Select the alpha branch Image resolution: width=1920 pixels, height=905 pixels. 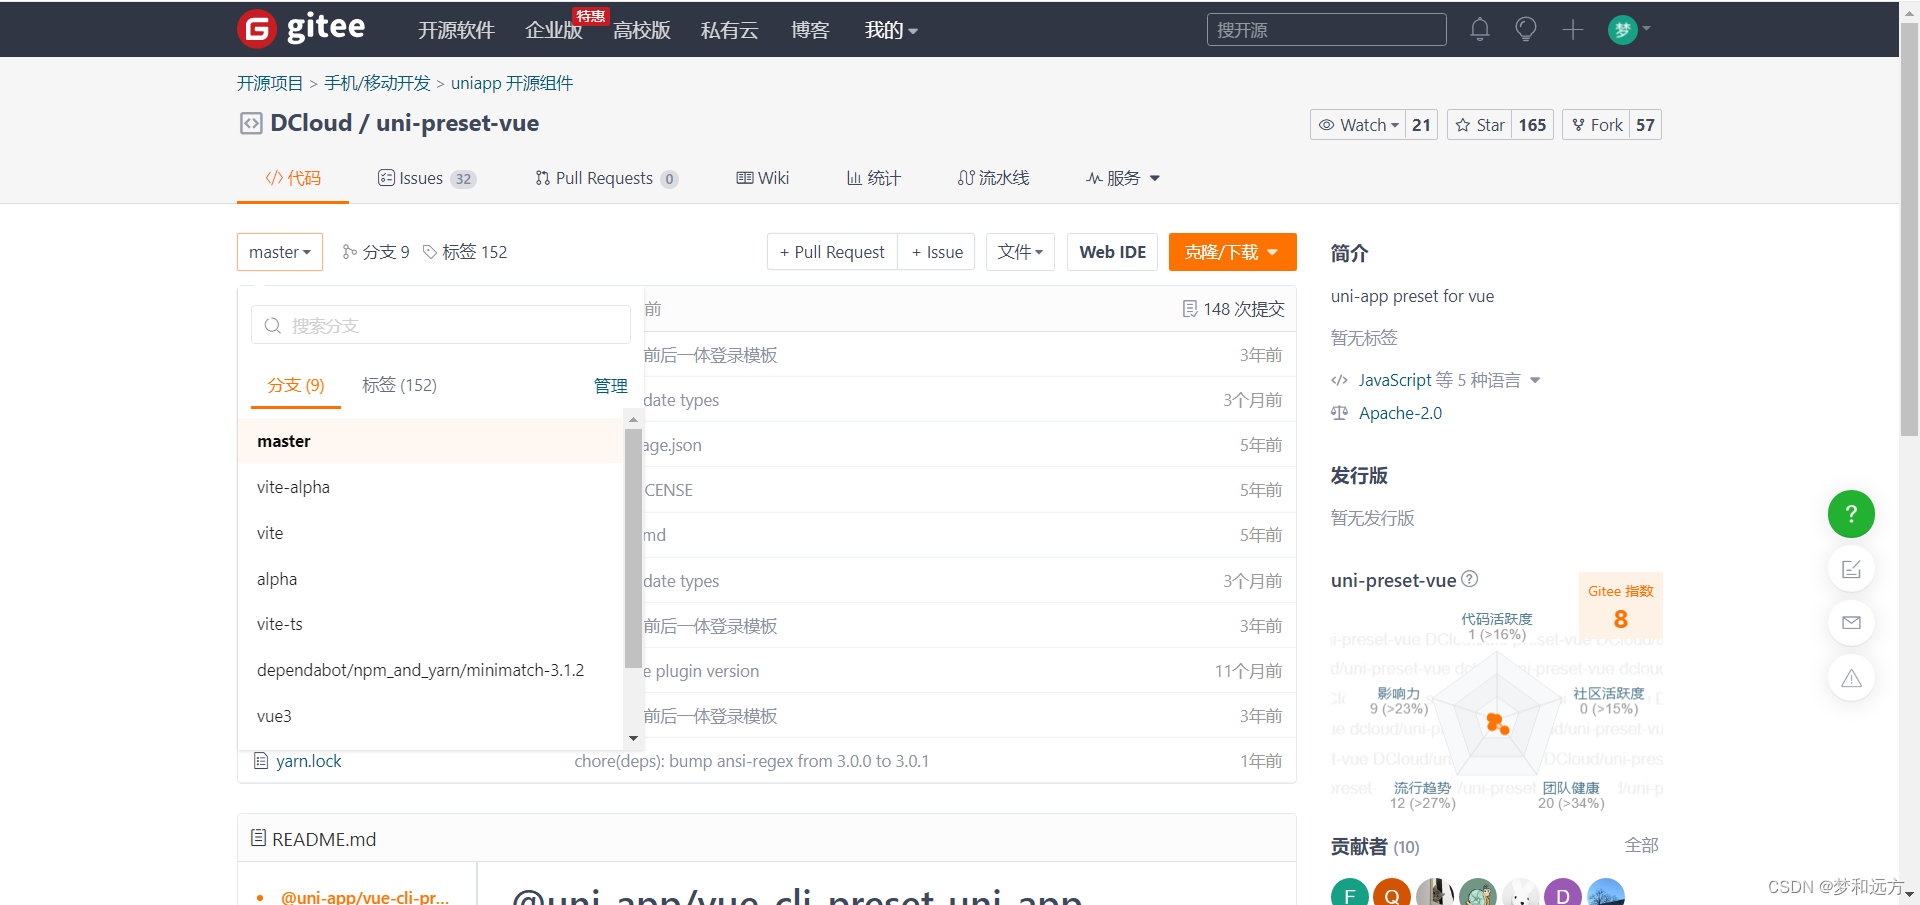click(x=432, y=579)
